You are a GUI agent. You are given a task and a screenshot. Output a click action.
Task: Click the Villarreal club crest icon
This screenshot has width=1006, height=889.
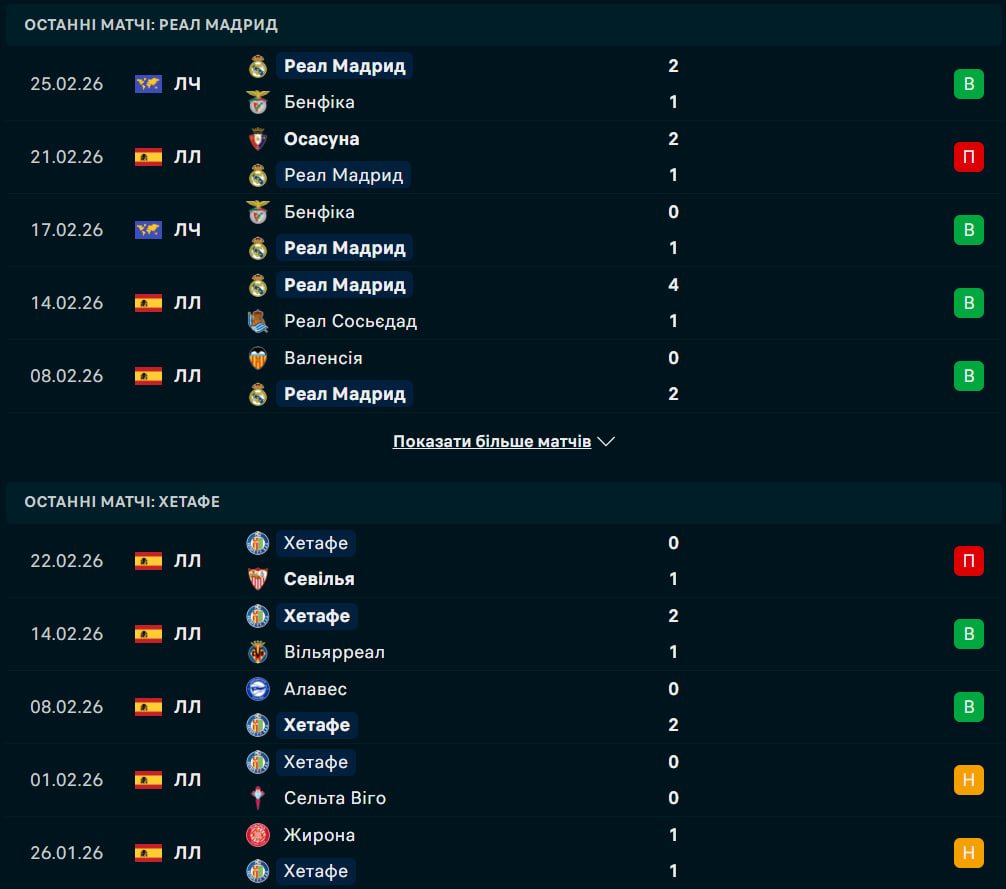258,652
